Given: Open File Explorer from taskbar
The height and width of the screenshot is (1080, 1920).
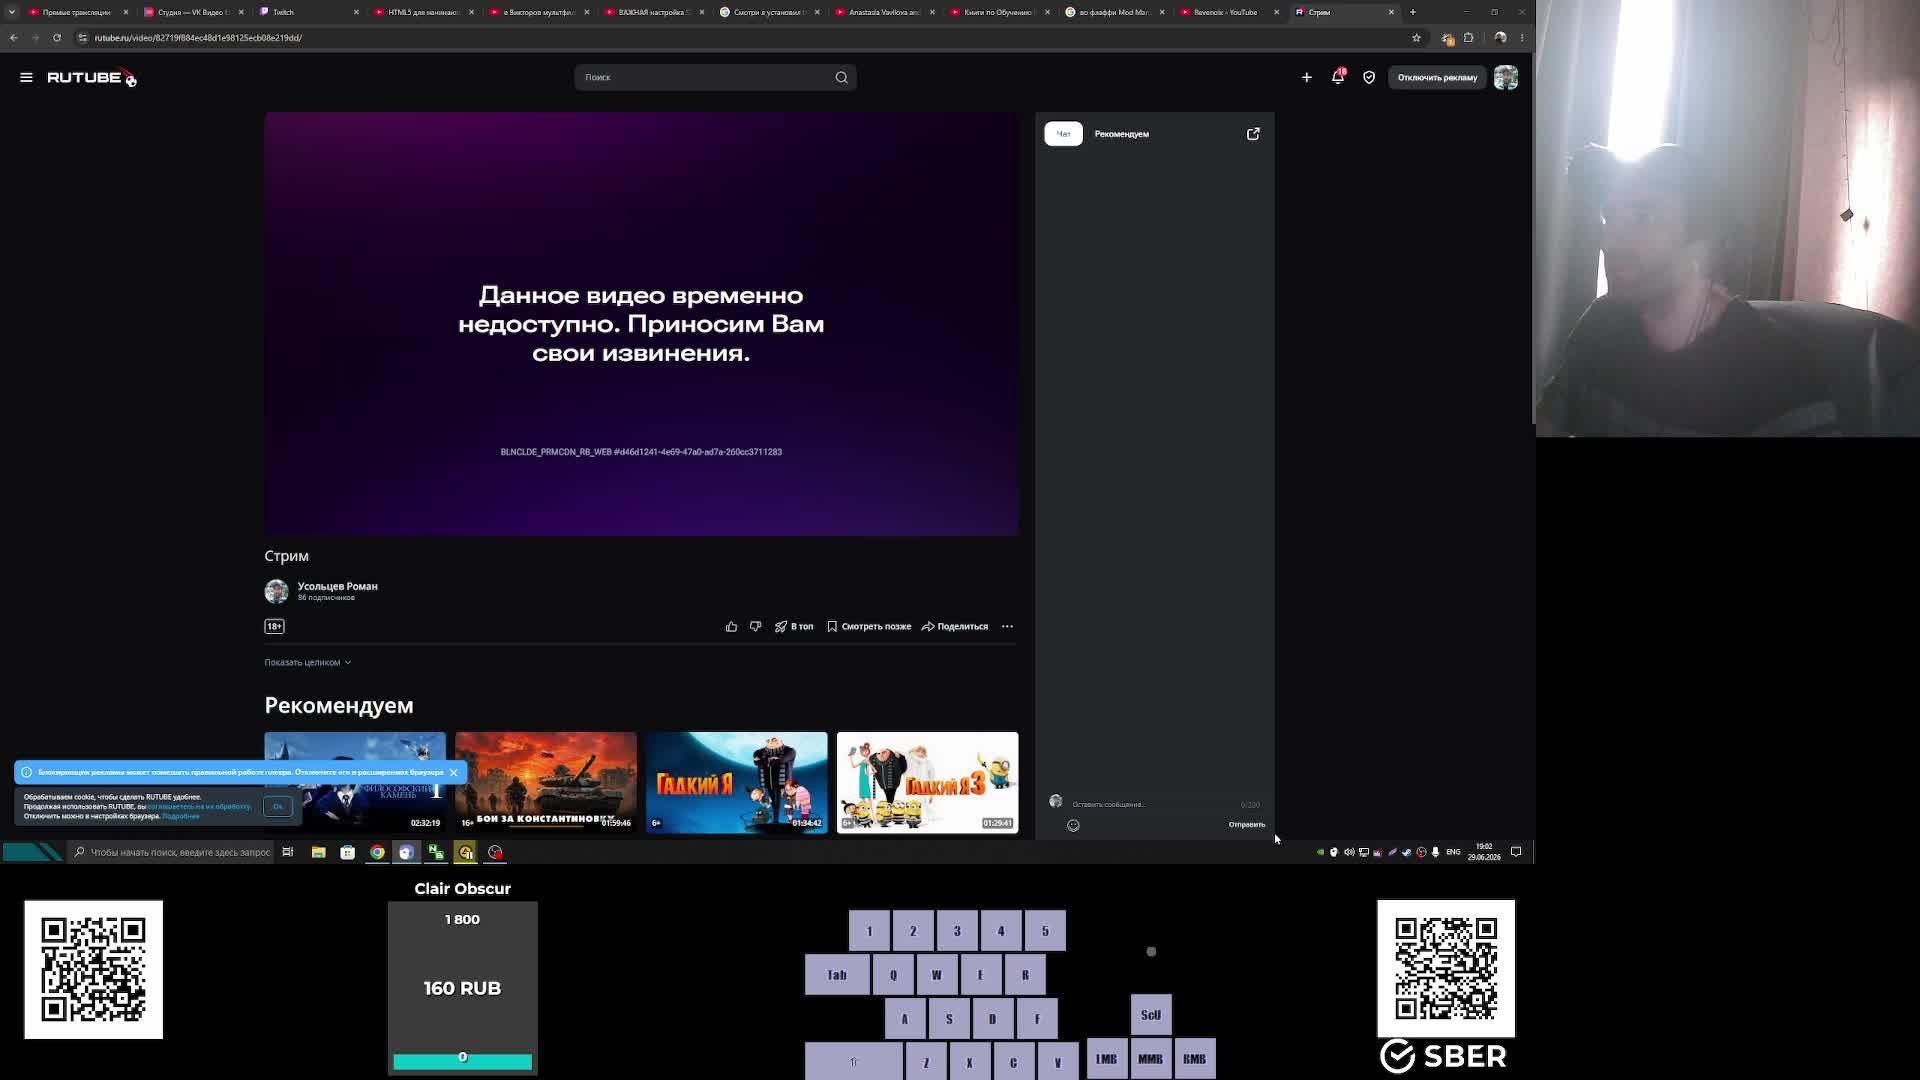Looking at the screenshot, I should click(x=318, y=852).
